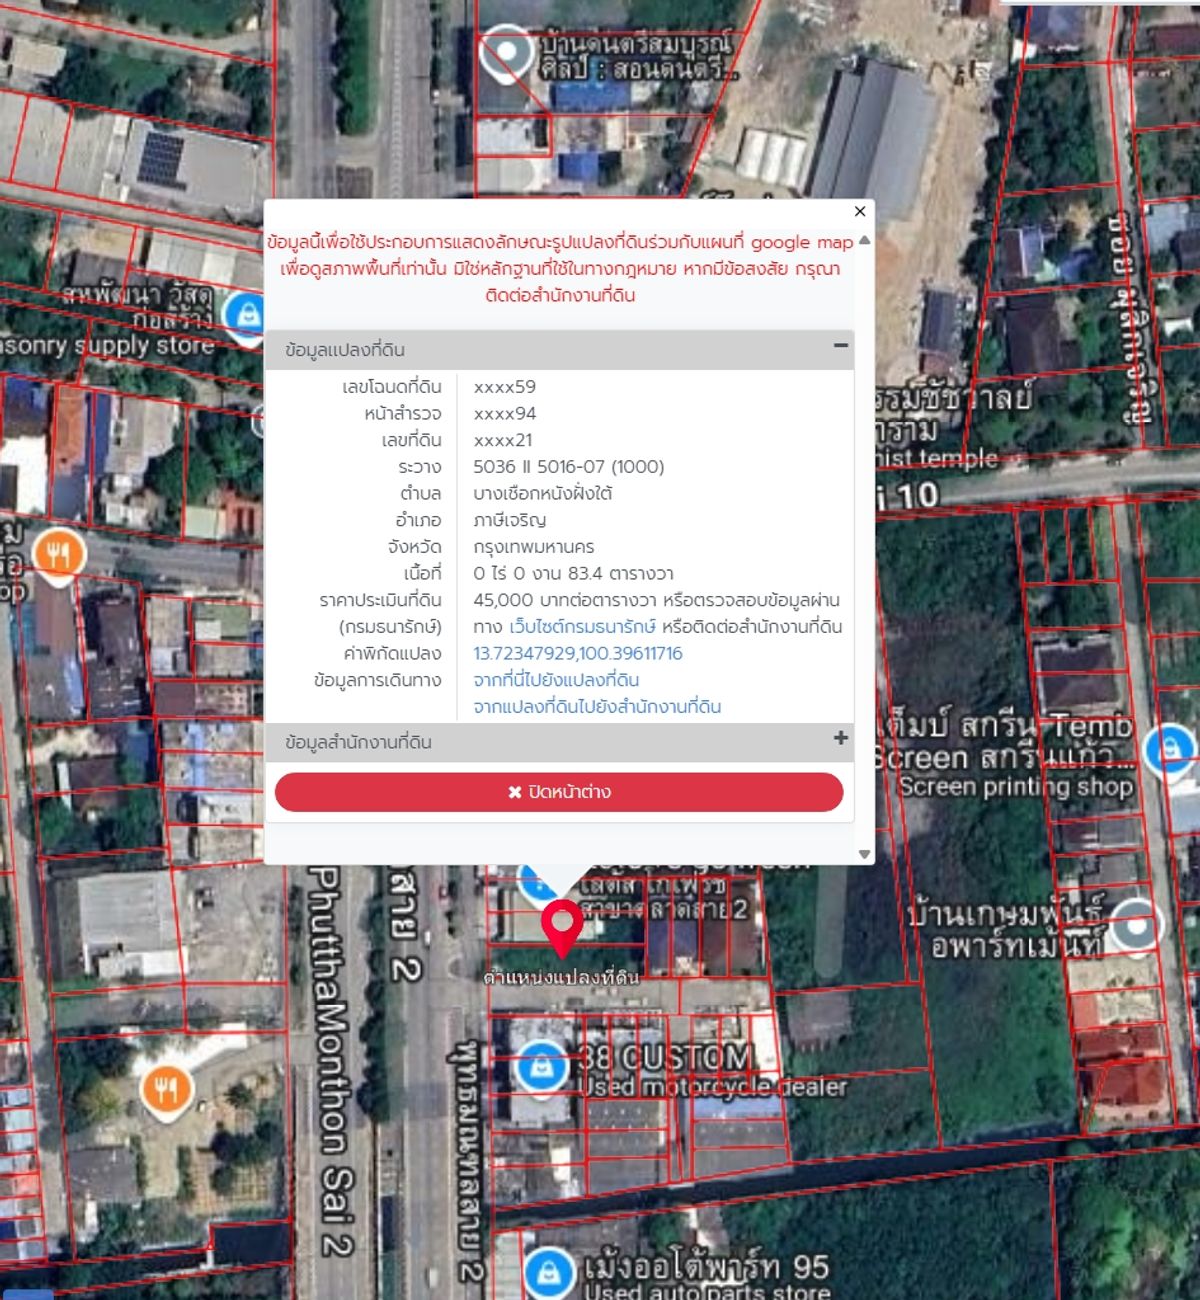Open the orange restaurant marker left of popup
The width and height of the screenshot is (1200, 1300).
coord(59,553)
